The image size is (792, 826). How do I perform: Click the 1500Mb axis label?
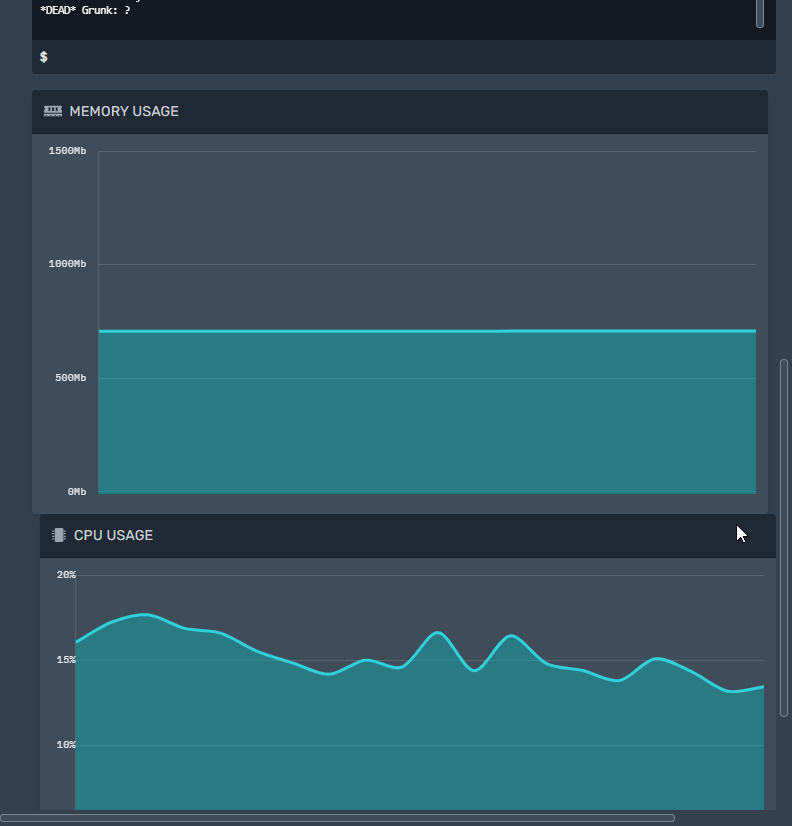click(x=67, y=151)
